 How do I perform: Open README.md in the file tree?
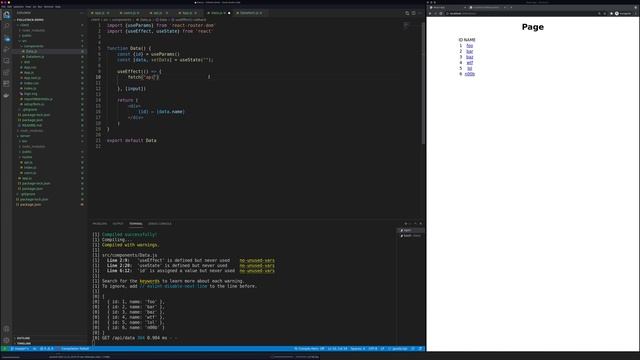coord(31,125)
